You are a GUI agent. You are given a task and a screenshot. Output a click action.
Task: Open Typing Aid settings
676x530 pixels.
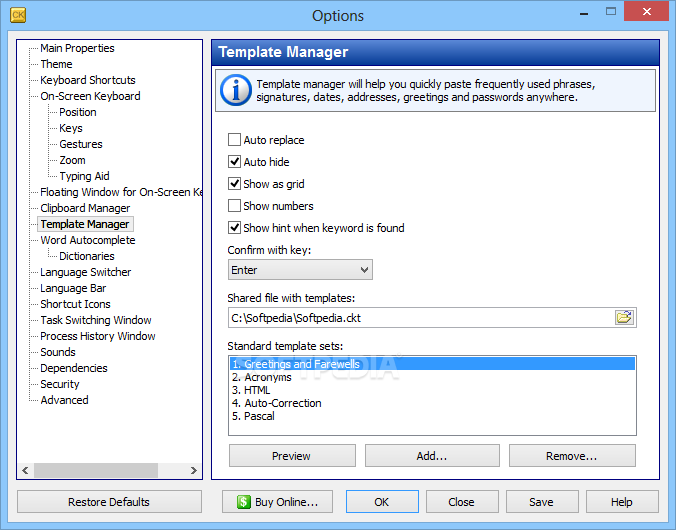[84, 176]
